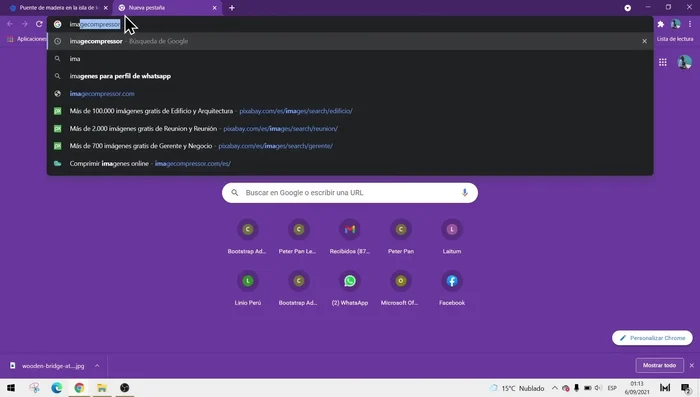Select imagecompressor Búsqueda de Google suggestion
Viewport: 700px width, 397px height.
350,41
